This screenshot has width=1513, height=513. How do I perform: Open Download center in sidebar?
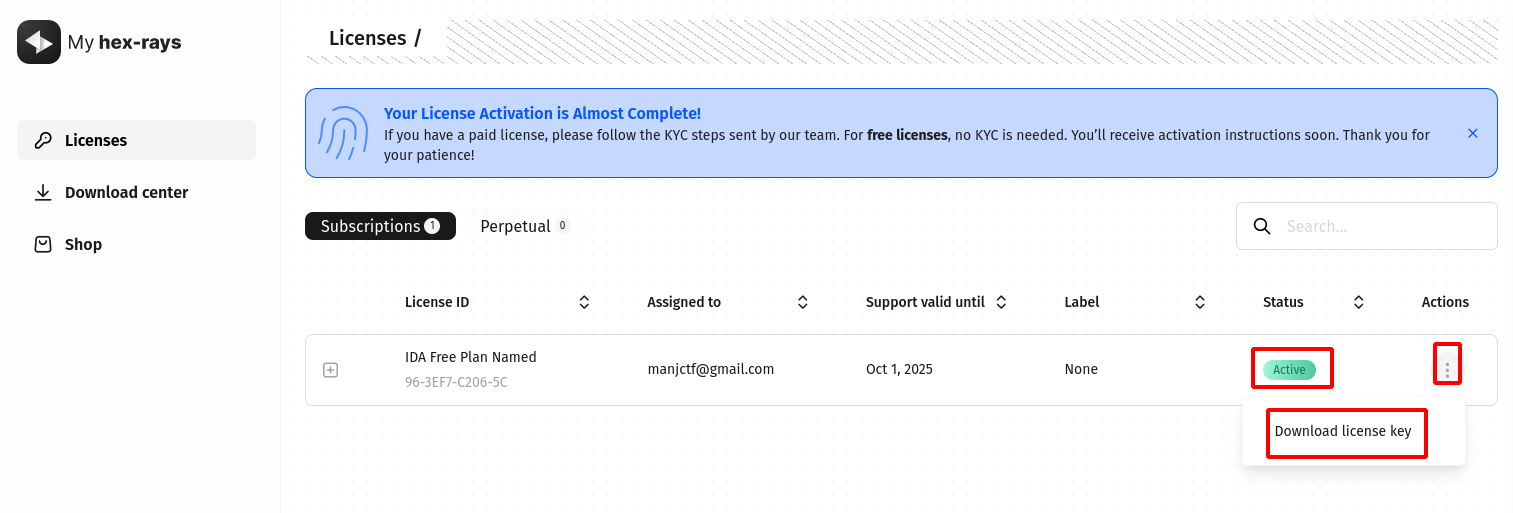126,192
